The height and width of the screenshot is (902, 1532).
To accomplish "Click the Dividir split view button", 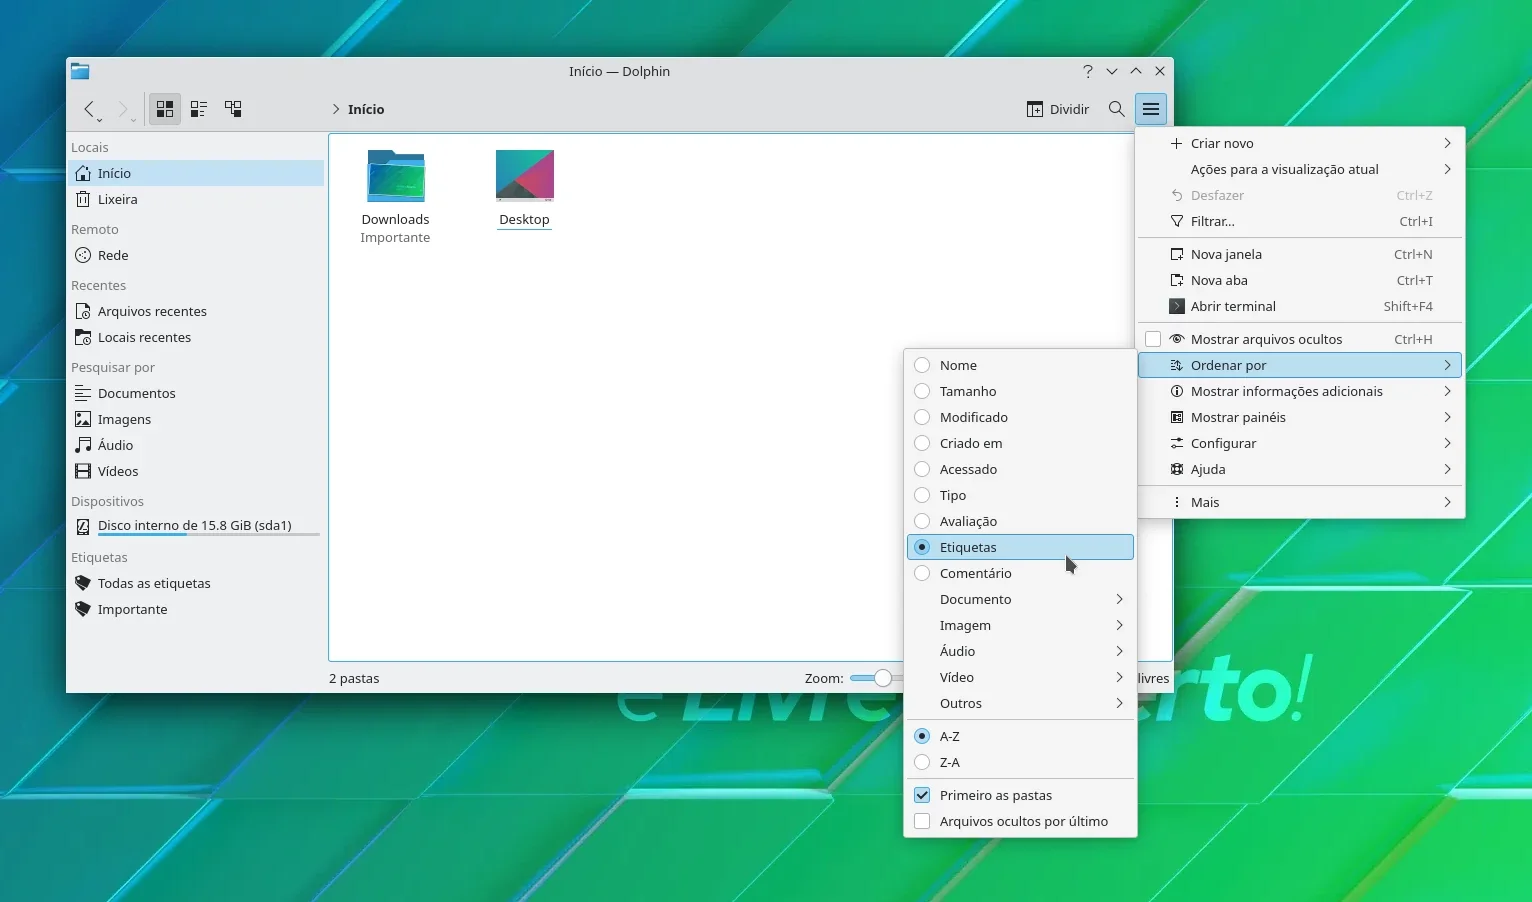I will [x=1058, y=109].
